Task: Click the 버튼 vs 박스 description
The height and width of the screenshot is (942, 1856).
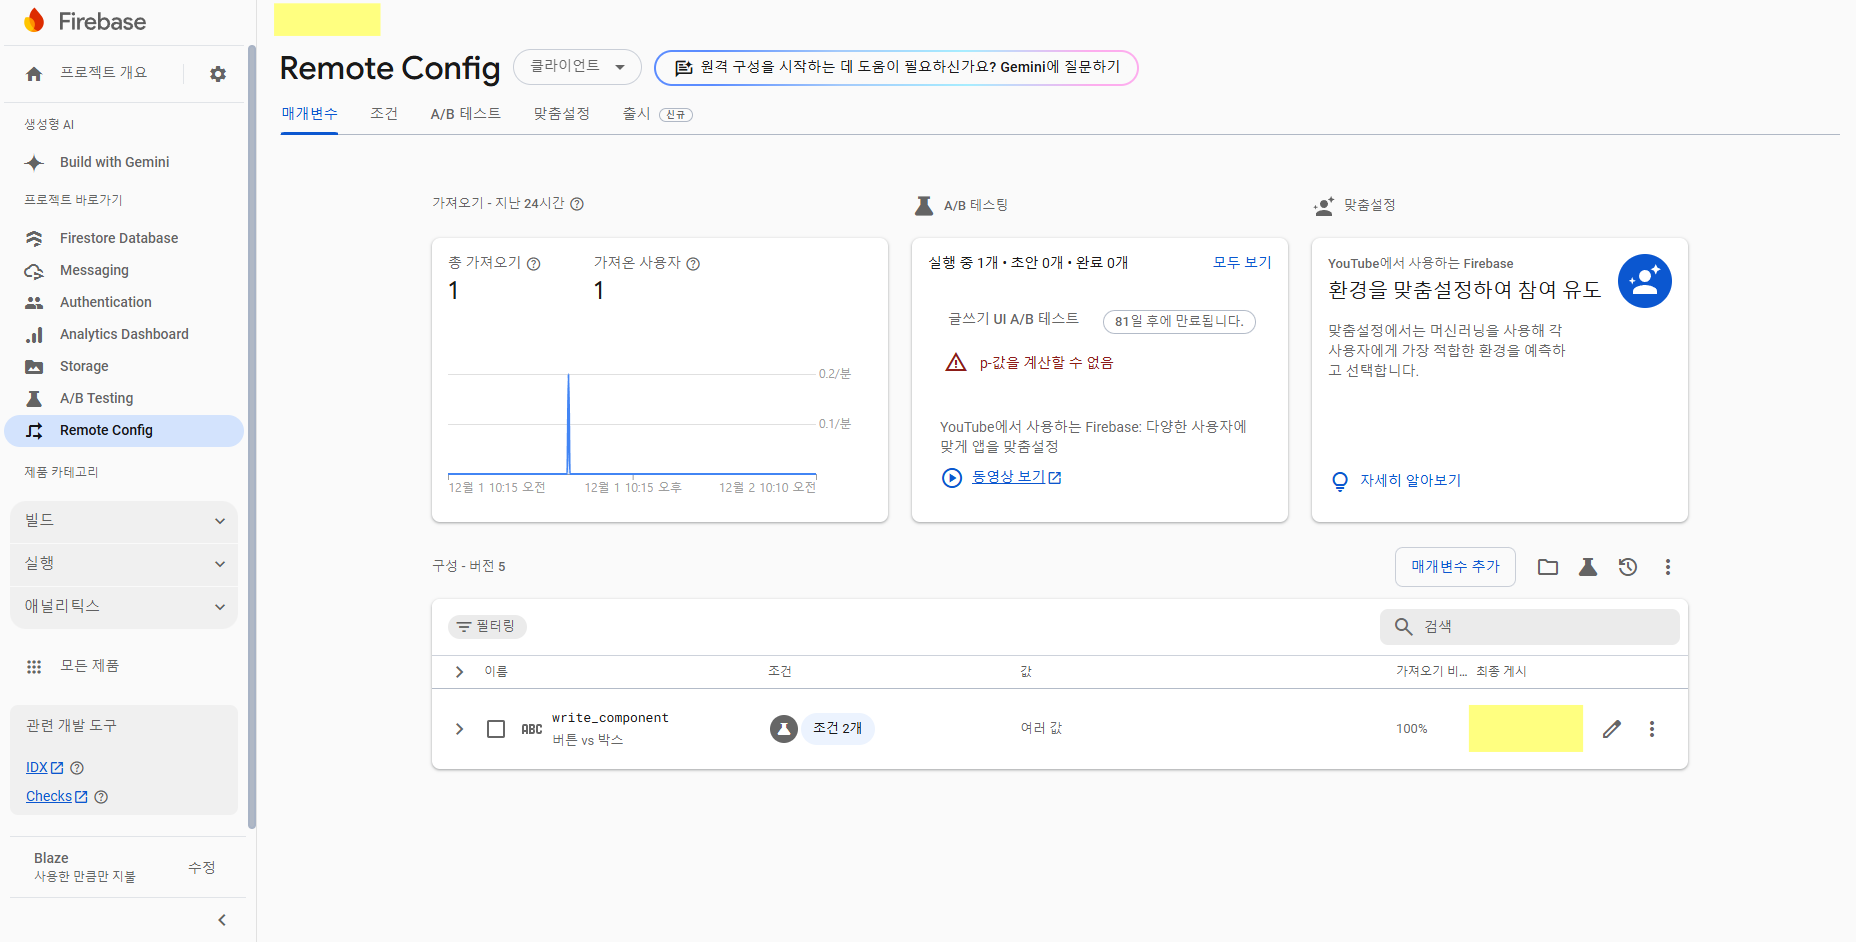Action: 588,740
